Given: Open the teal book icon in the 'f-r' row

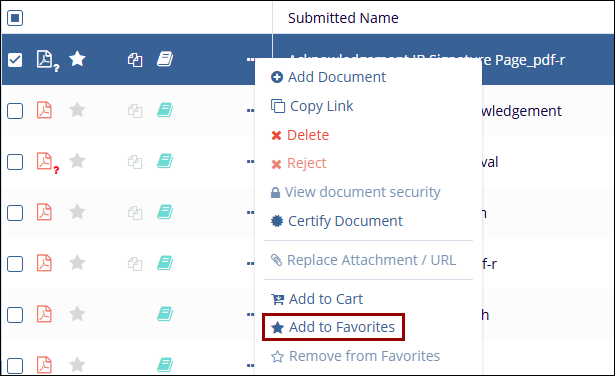Looking at the screenshot, I should click(165, 263).
